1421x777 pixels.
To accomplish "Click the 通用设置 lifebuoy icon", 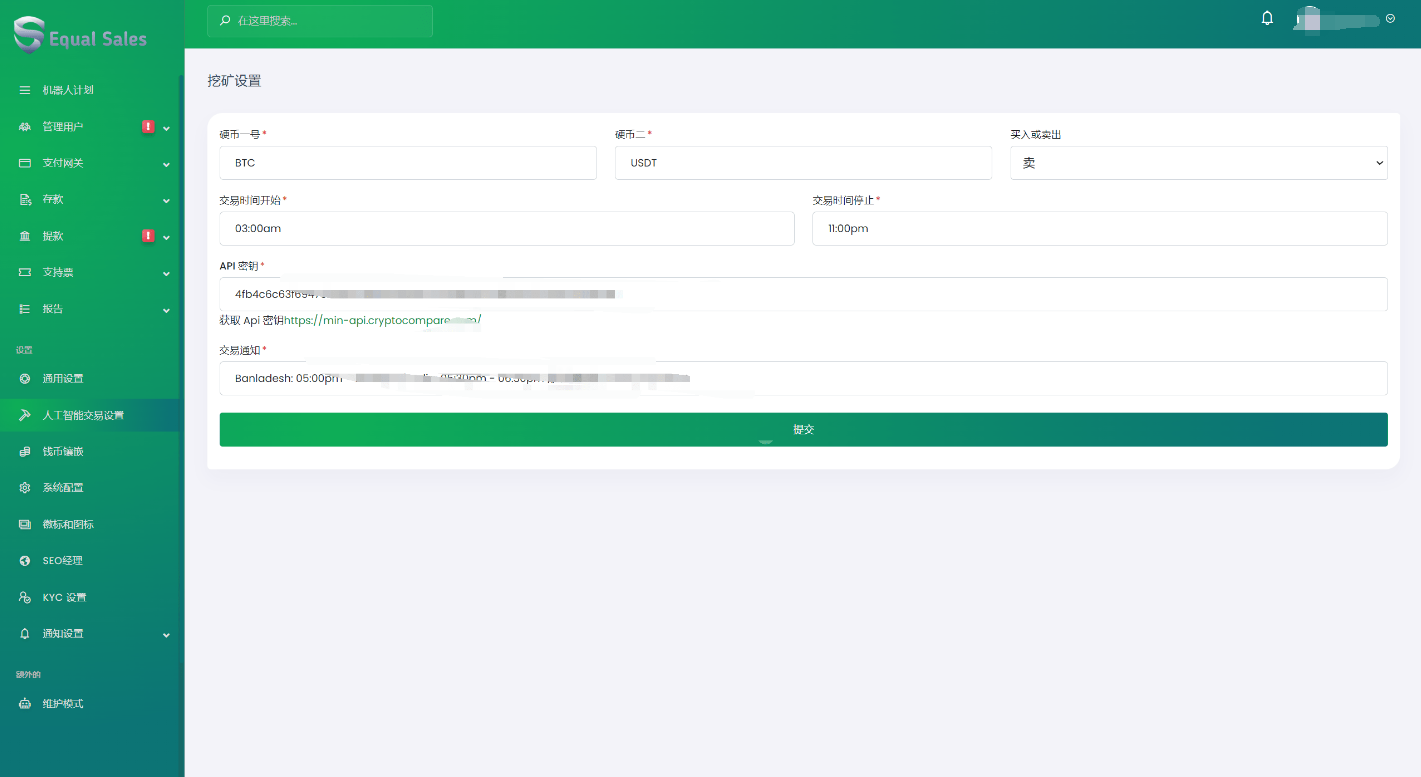I will [x=25, y=379].
